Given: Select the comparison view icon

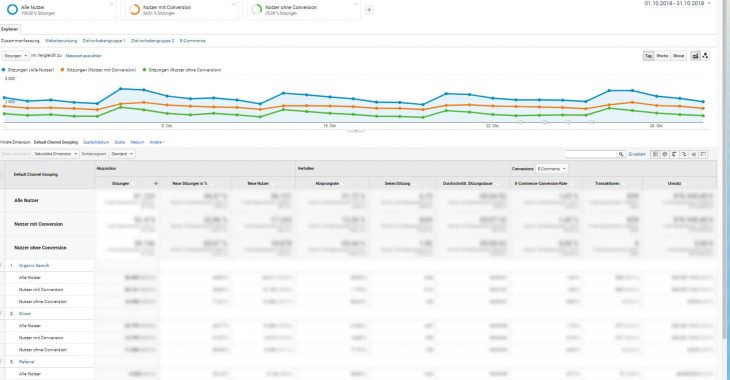Looking at the screenshot, I should tap(684, 154).
